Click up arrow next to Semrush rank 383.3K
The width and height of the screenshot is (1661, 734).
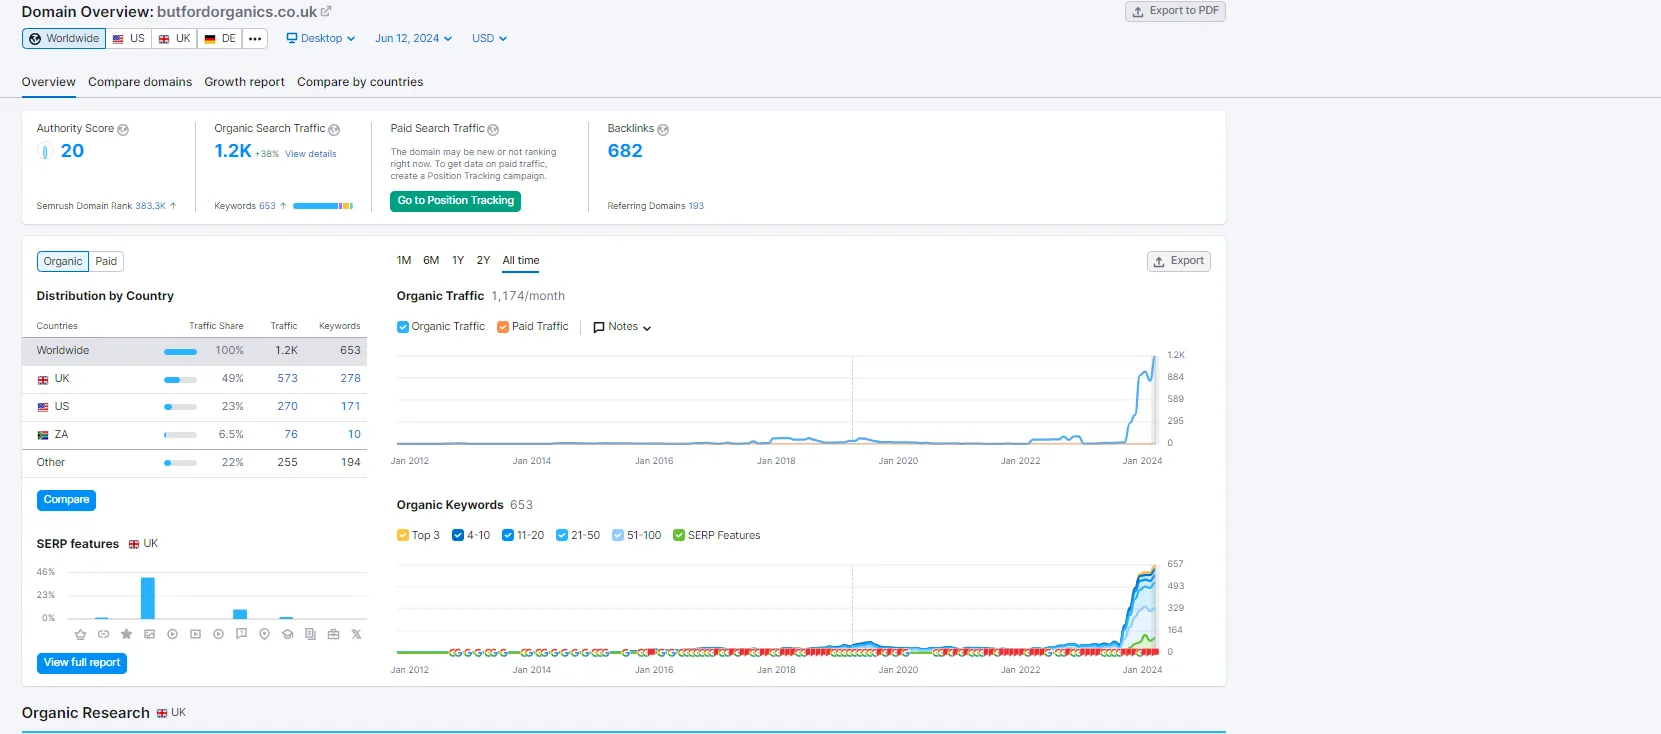tap(173, 206)
